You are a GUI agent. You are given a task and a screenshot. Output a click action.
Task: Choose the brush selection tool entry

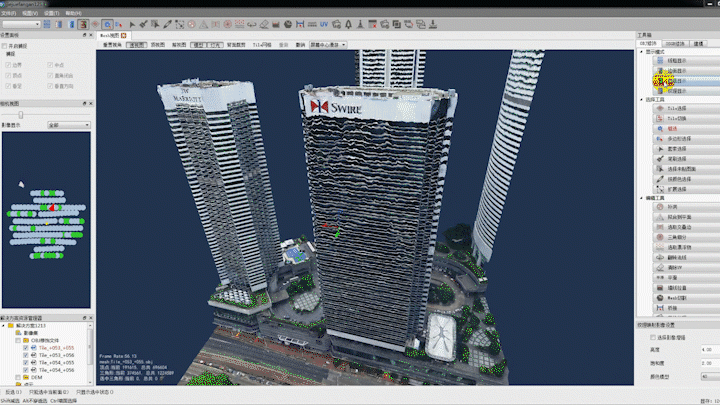tap(686, 159)
